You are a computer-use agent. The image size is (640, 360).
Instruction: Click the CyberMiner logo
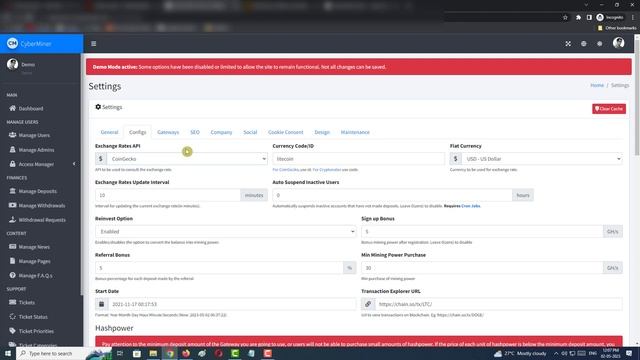coord(29,43)
